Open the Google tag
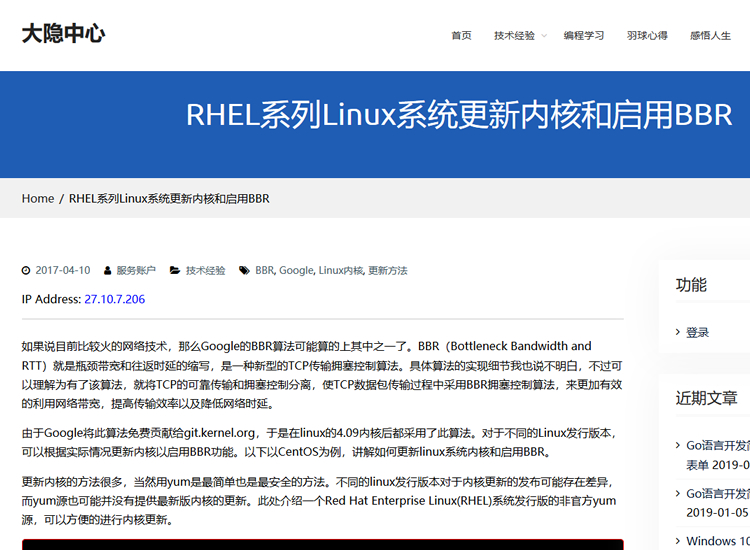 (296, 270)
